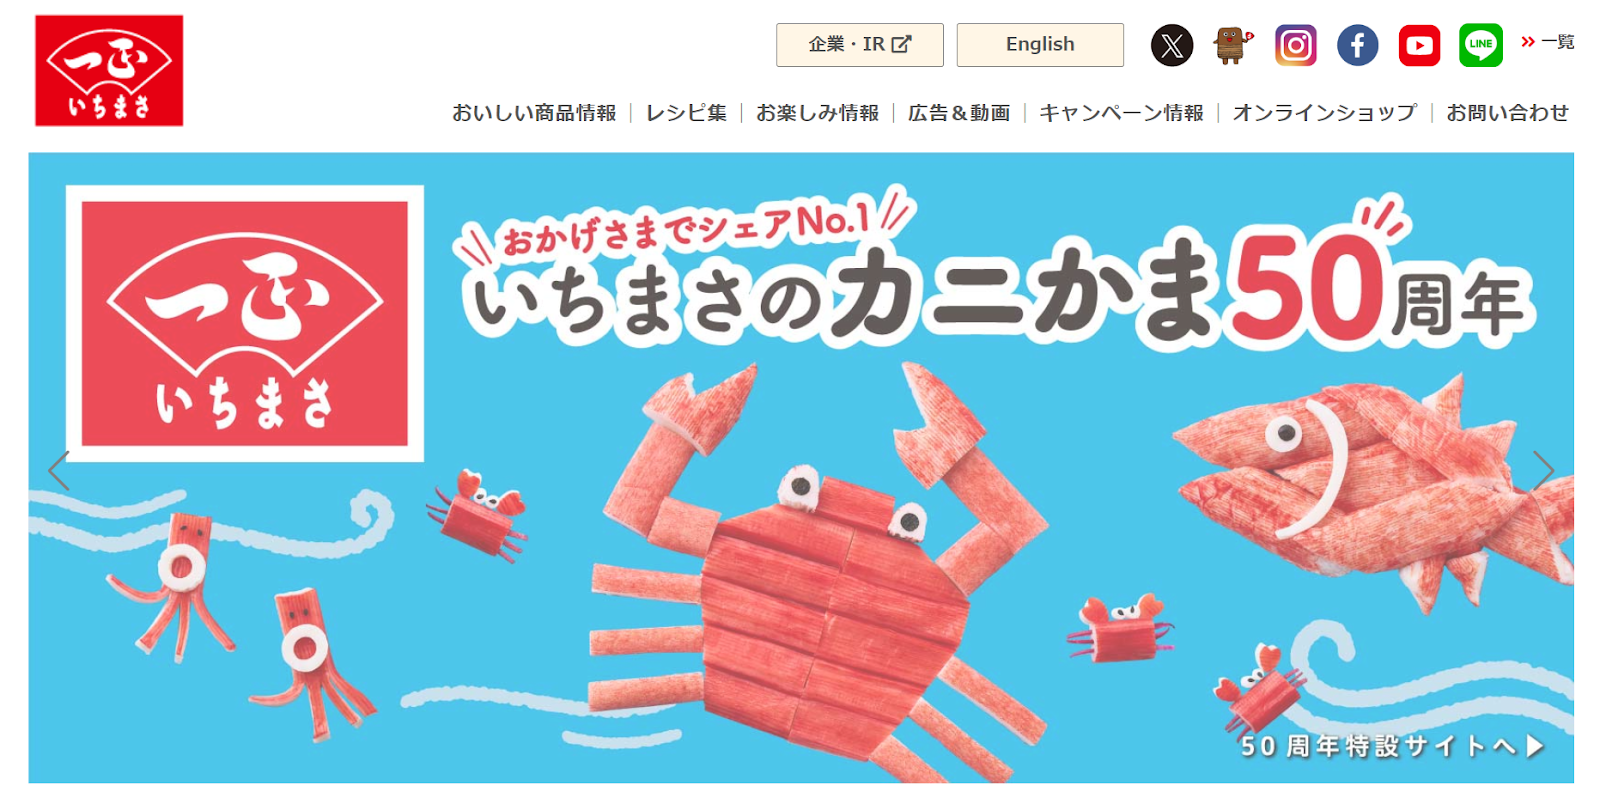Viewport: 1600px width, 798px height.
Task: Select レシピ集 in navigation
Action: (686, 113)
